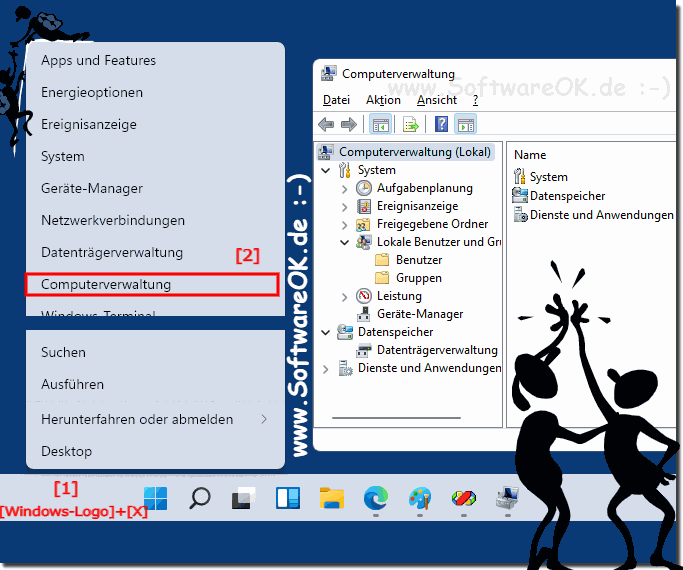Screen dimensions: 683x570
Task: Toggle the console tree pane toolbar icon
Action: (380, 125)
